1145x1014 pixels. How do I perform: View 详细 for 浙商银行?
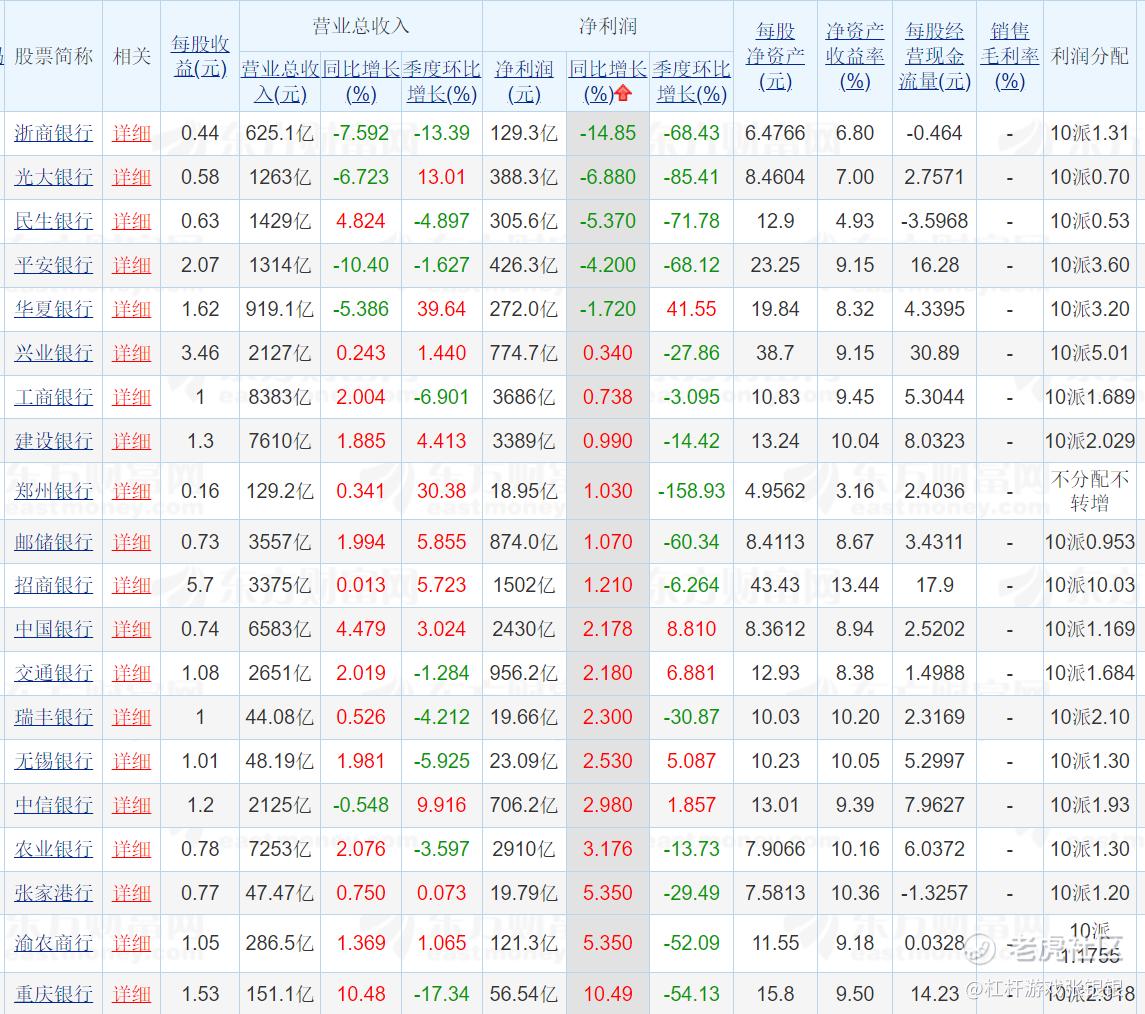click(x=131, y=133)
